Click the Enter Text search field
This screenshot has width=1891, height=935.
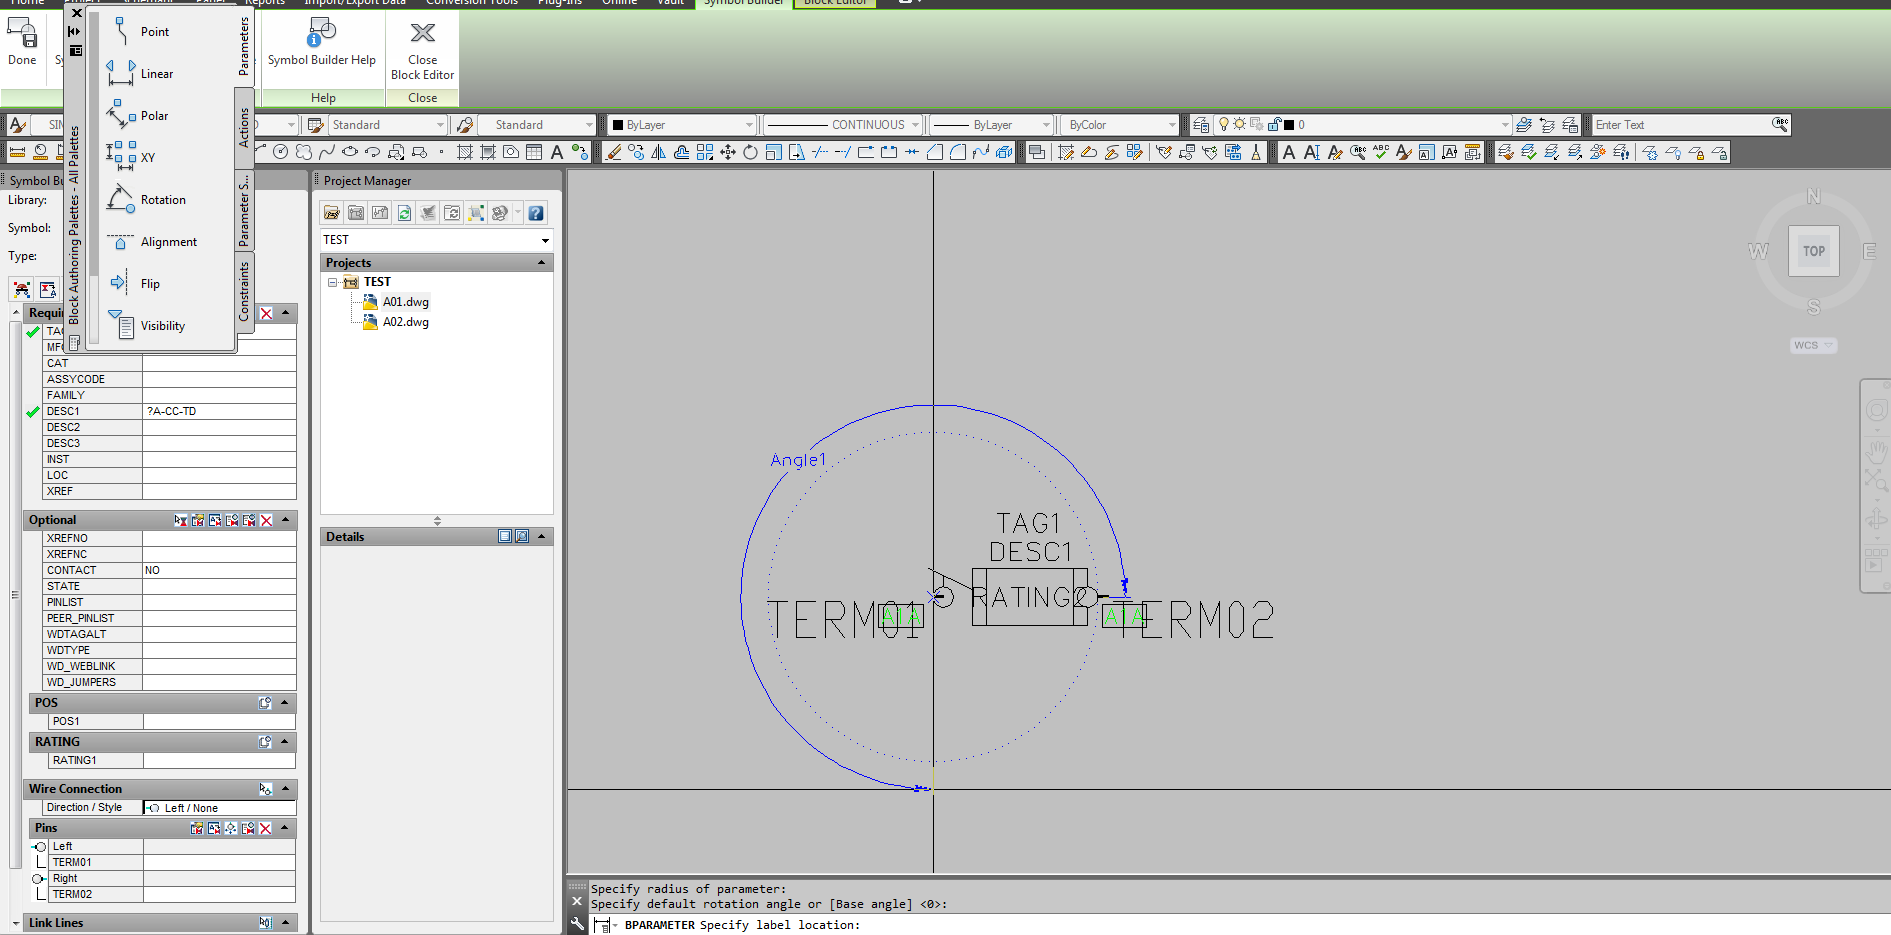tap(1680, 125)
